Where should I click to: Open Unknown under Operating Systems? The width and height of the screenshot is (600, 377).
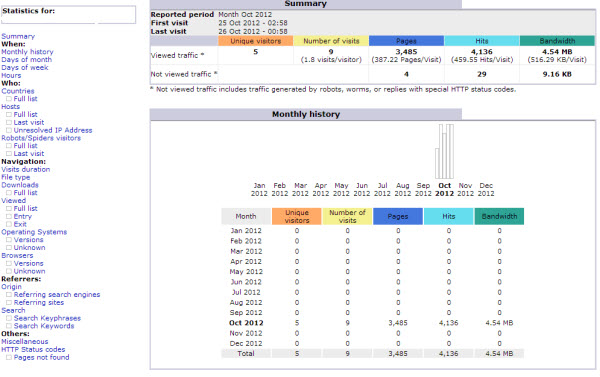click(29, 248)
